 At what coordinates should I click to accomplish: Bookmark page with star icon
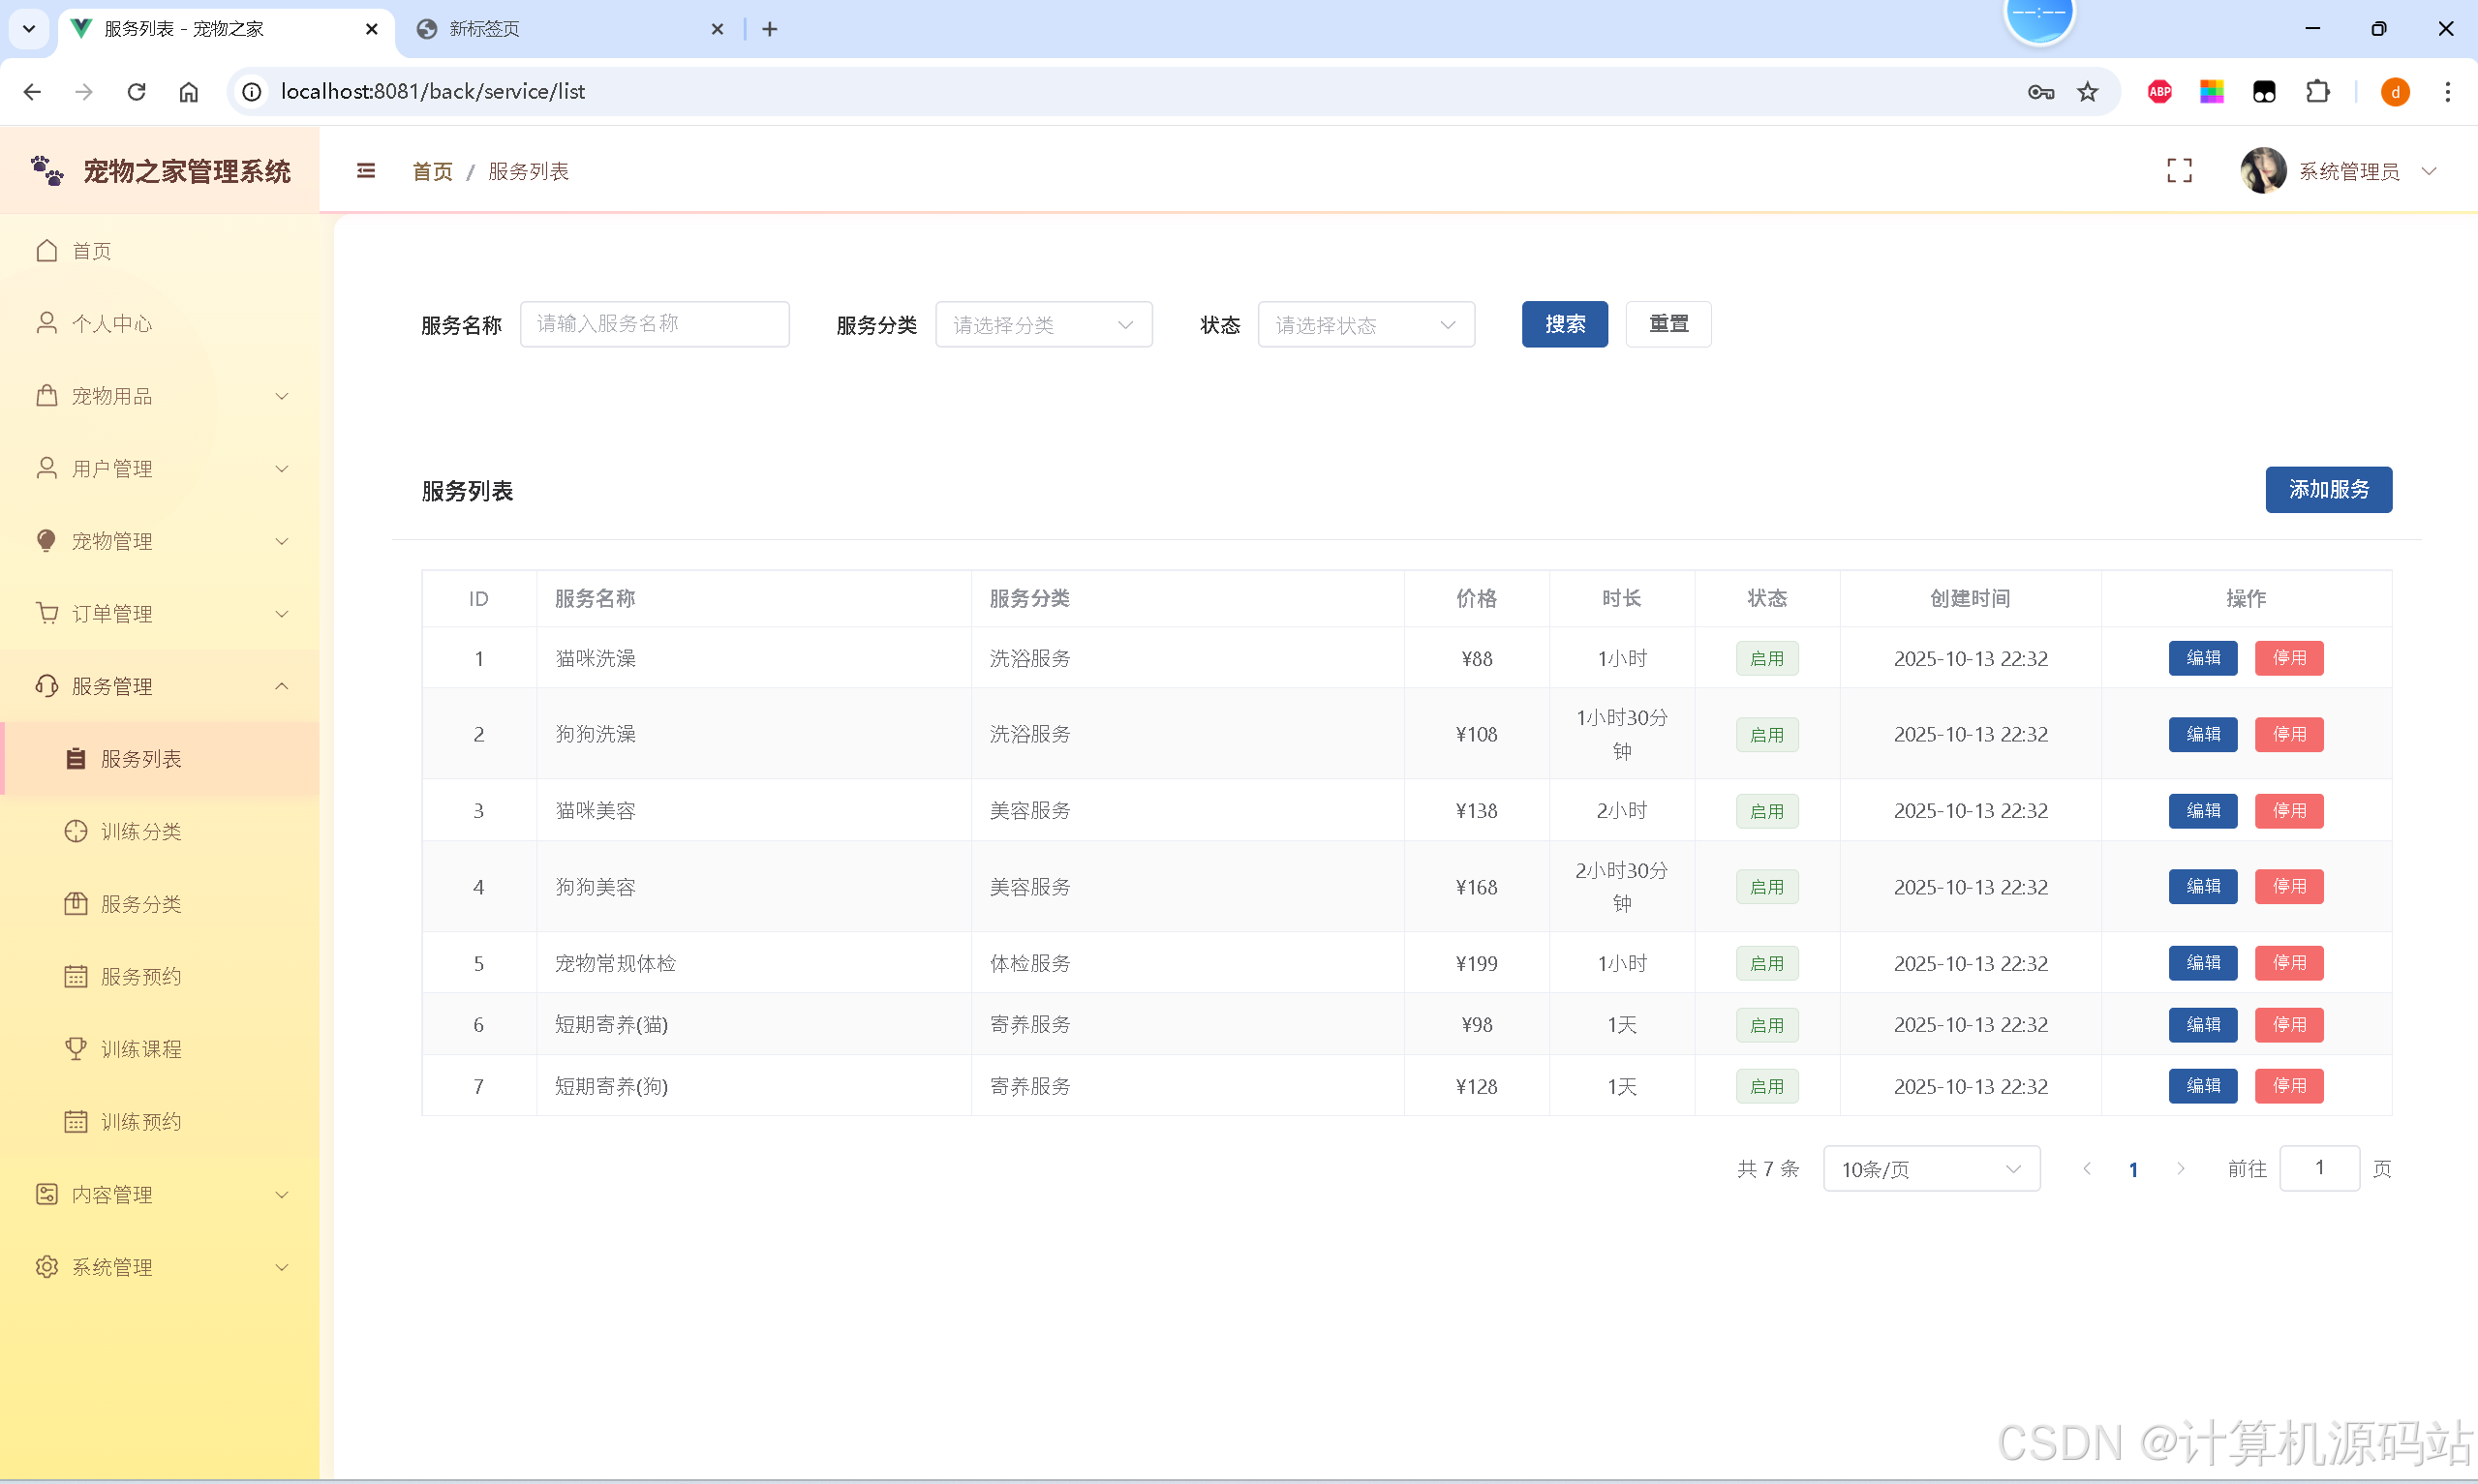coord(2087,92)
